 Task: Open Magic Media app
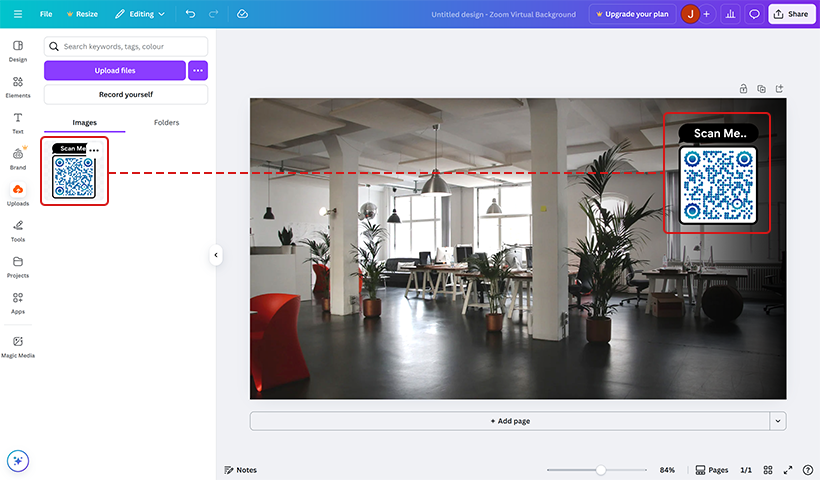[x=18, y=346]
